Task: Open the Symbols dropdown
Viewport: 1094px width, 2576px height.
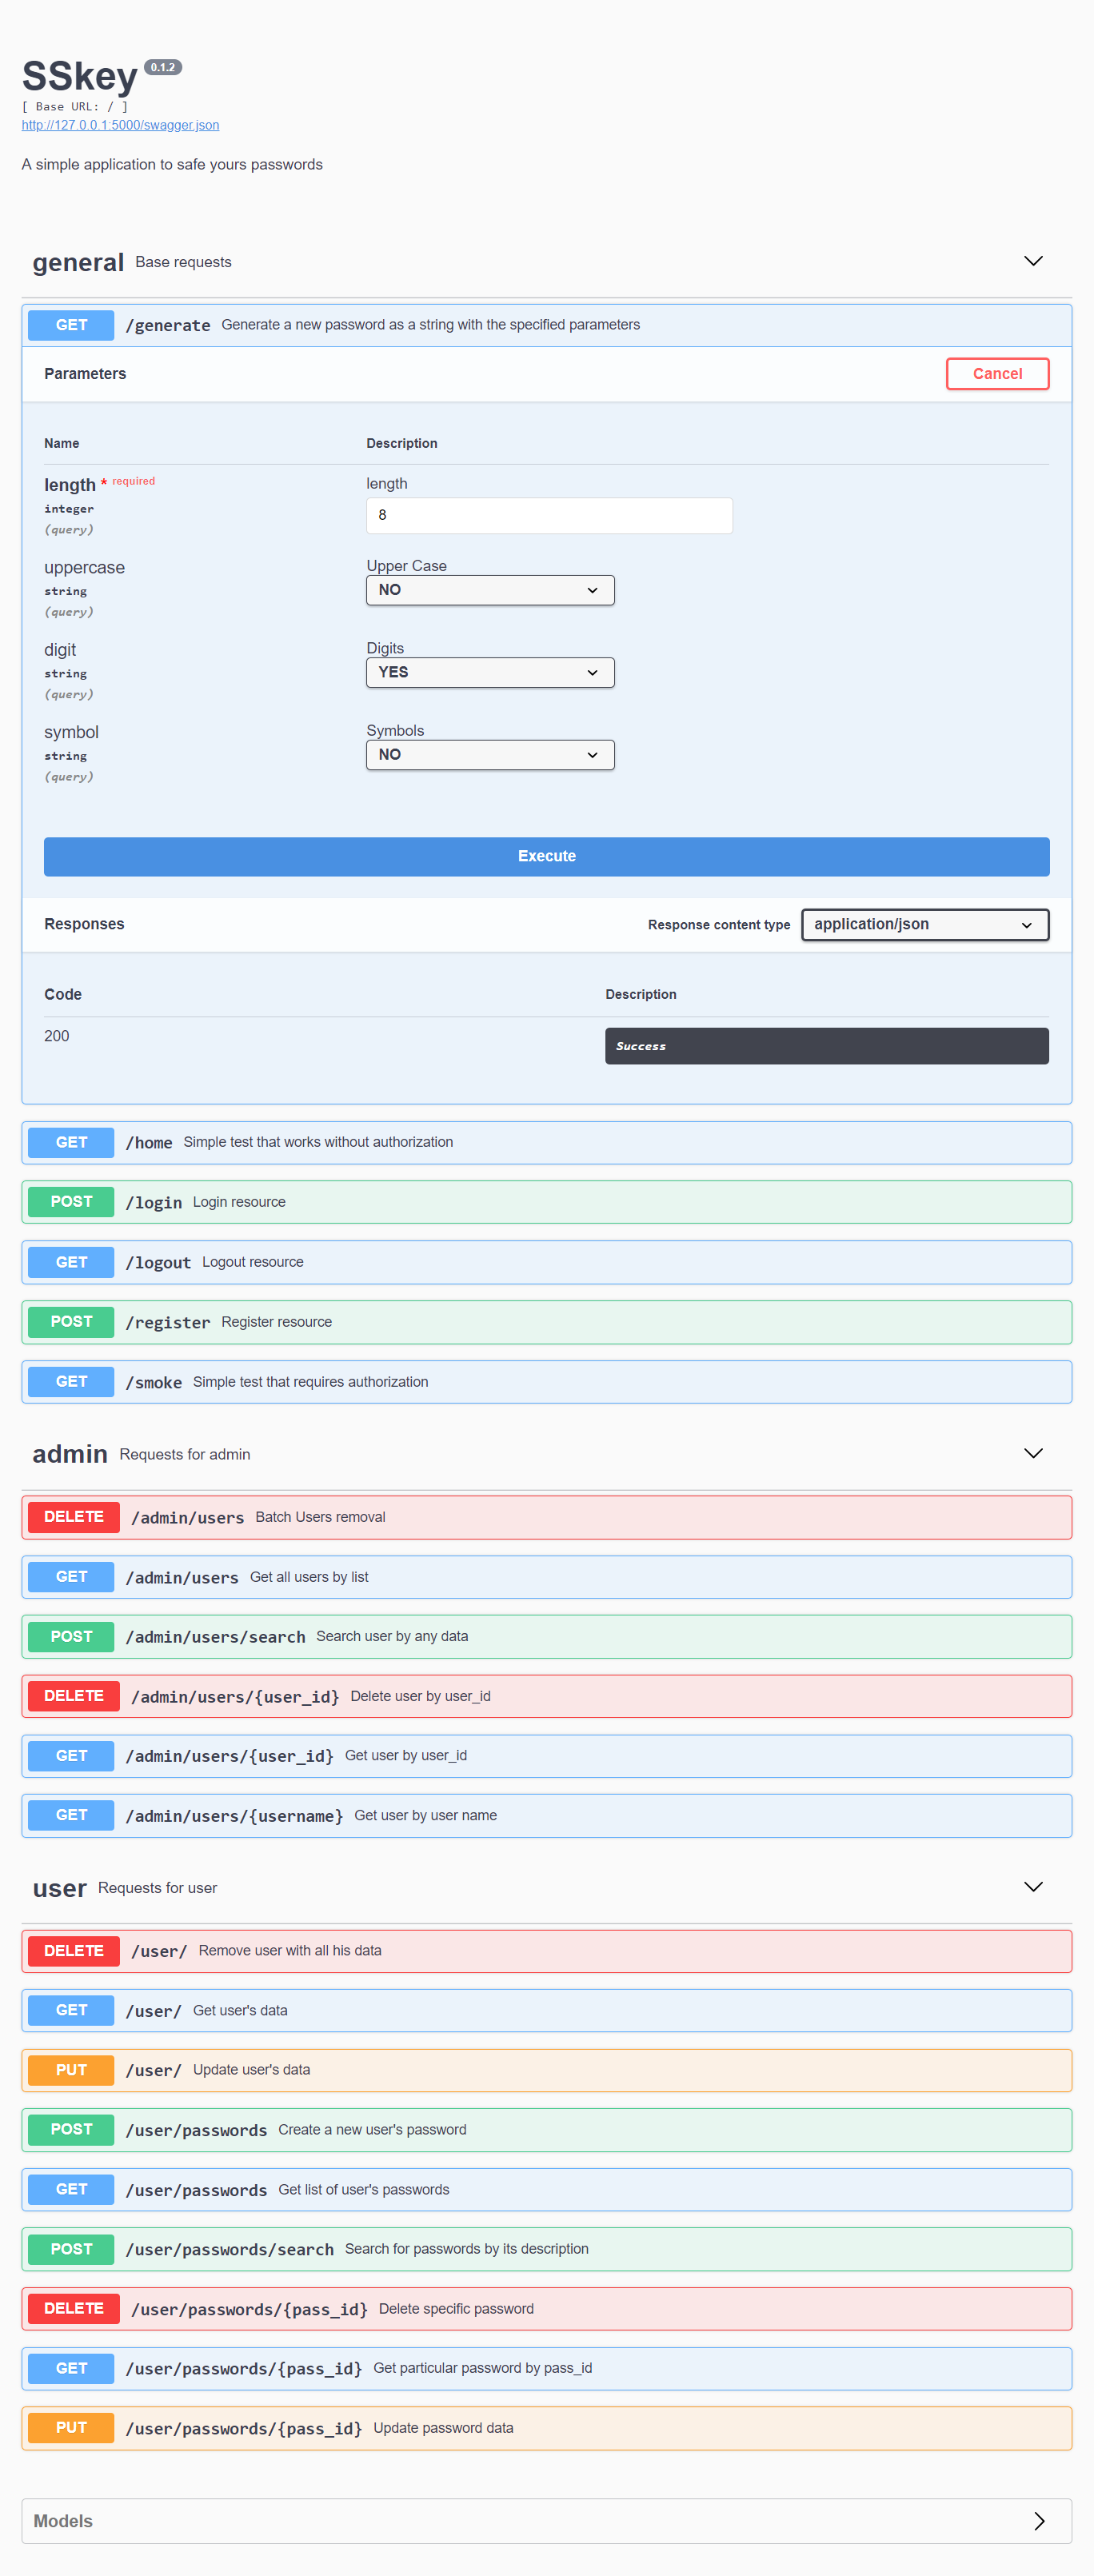Action: tap(490, 755)
